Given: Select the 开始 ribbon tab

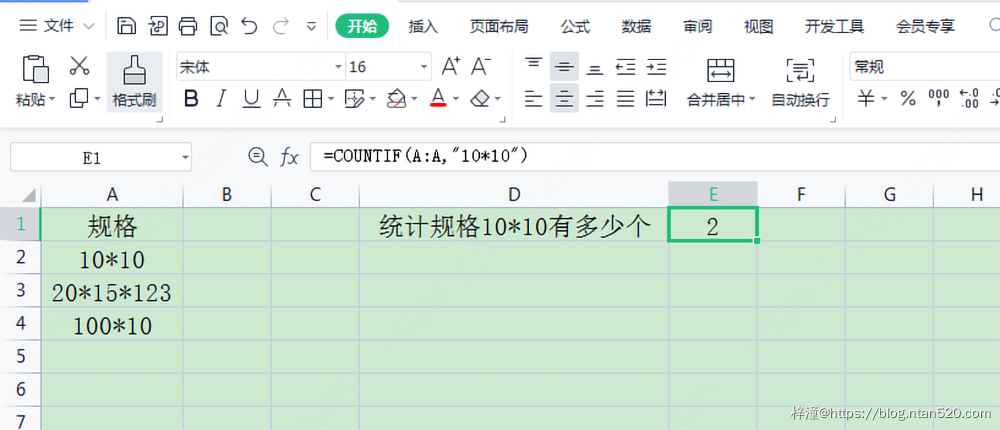Looking at the screenshot, I should tap(362, 26).
